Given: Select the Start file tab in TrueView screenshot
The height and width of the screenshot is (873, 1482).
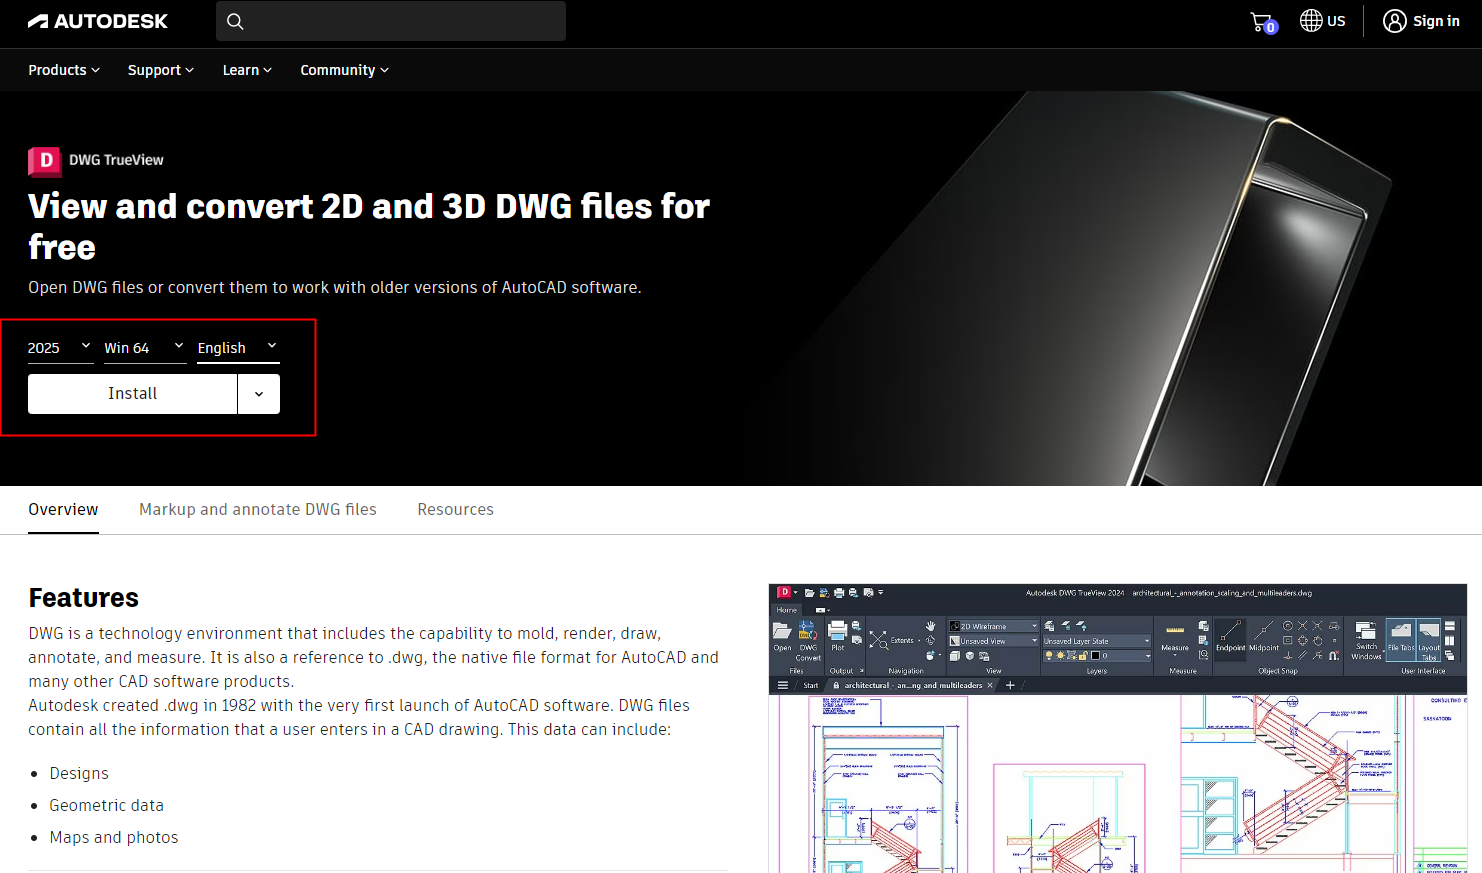Looking at the screenshot, I should click(x=811, y=686).
